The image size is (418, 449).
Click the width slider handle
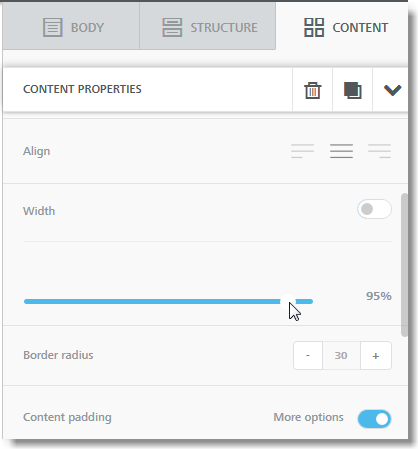288,302
